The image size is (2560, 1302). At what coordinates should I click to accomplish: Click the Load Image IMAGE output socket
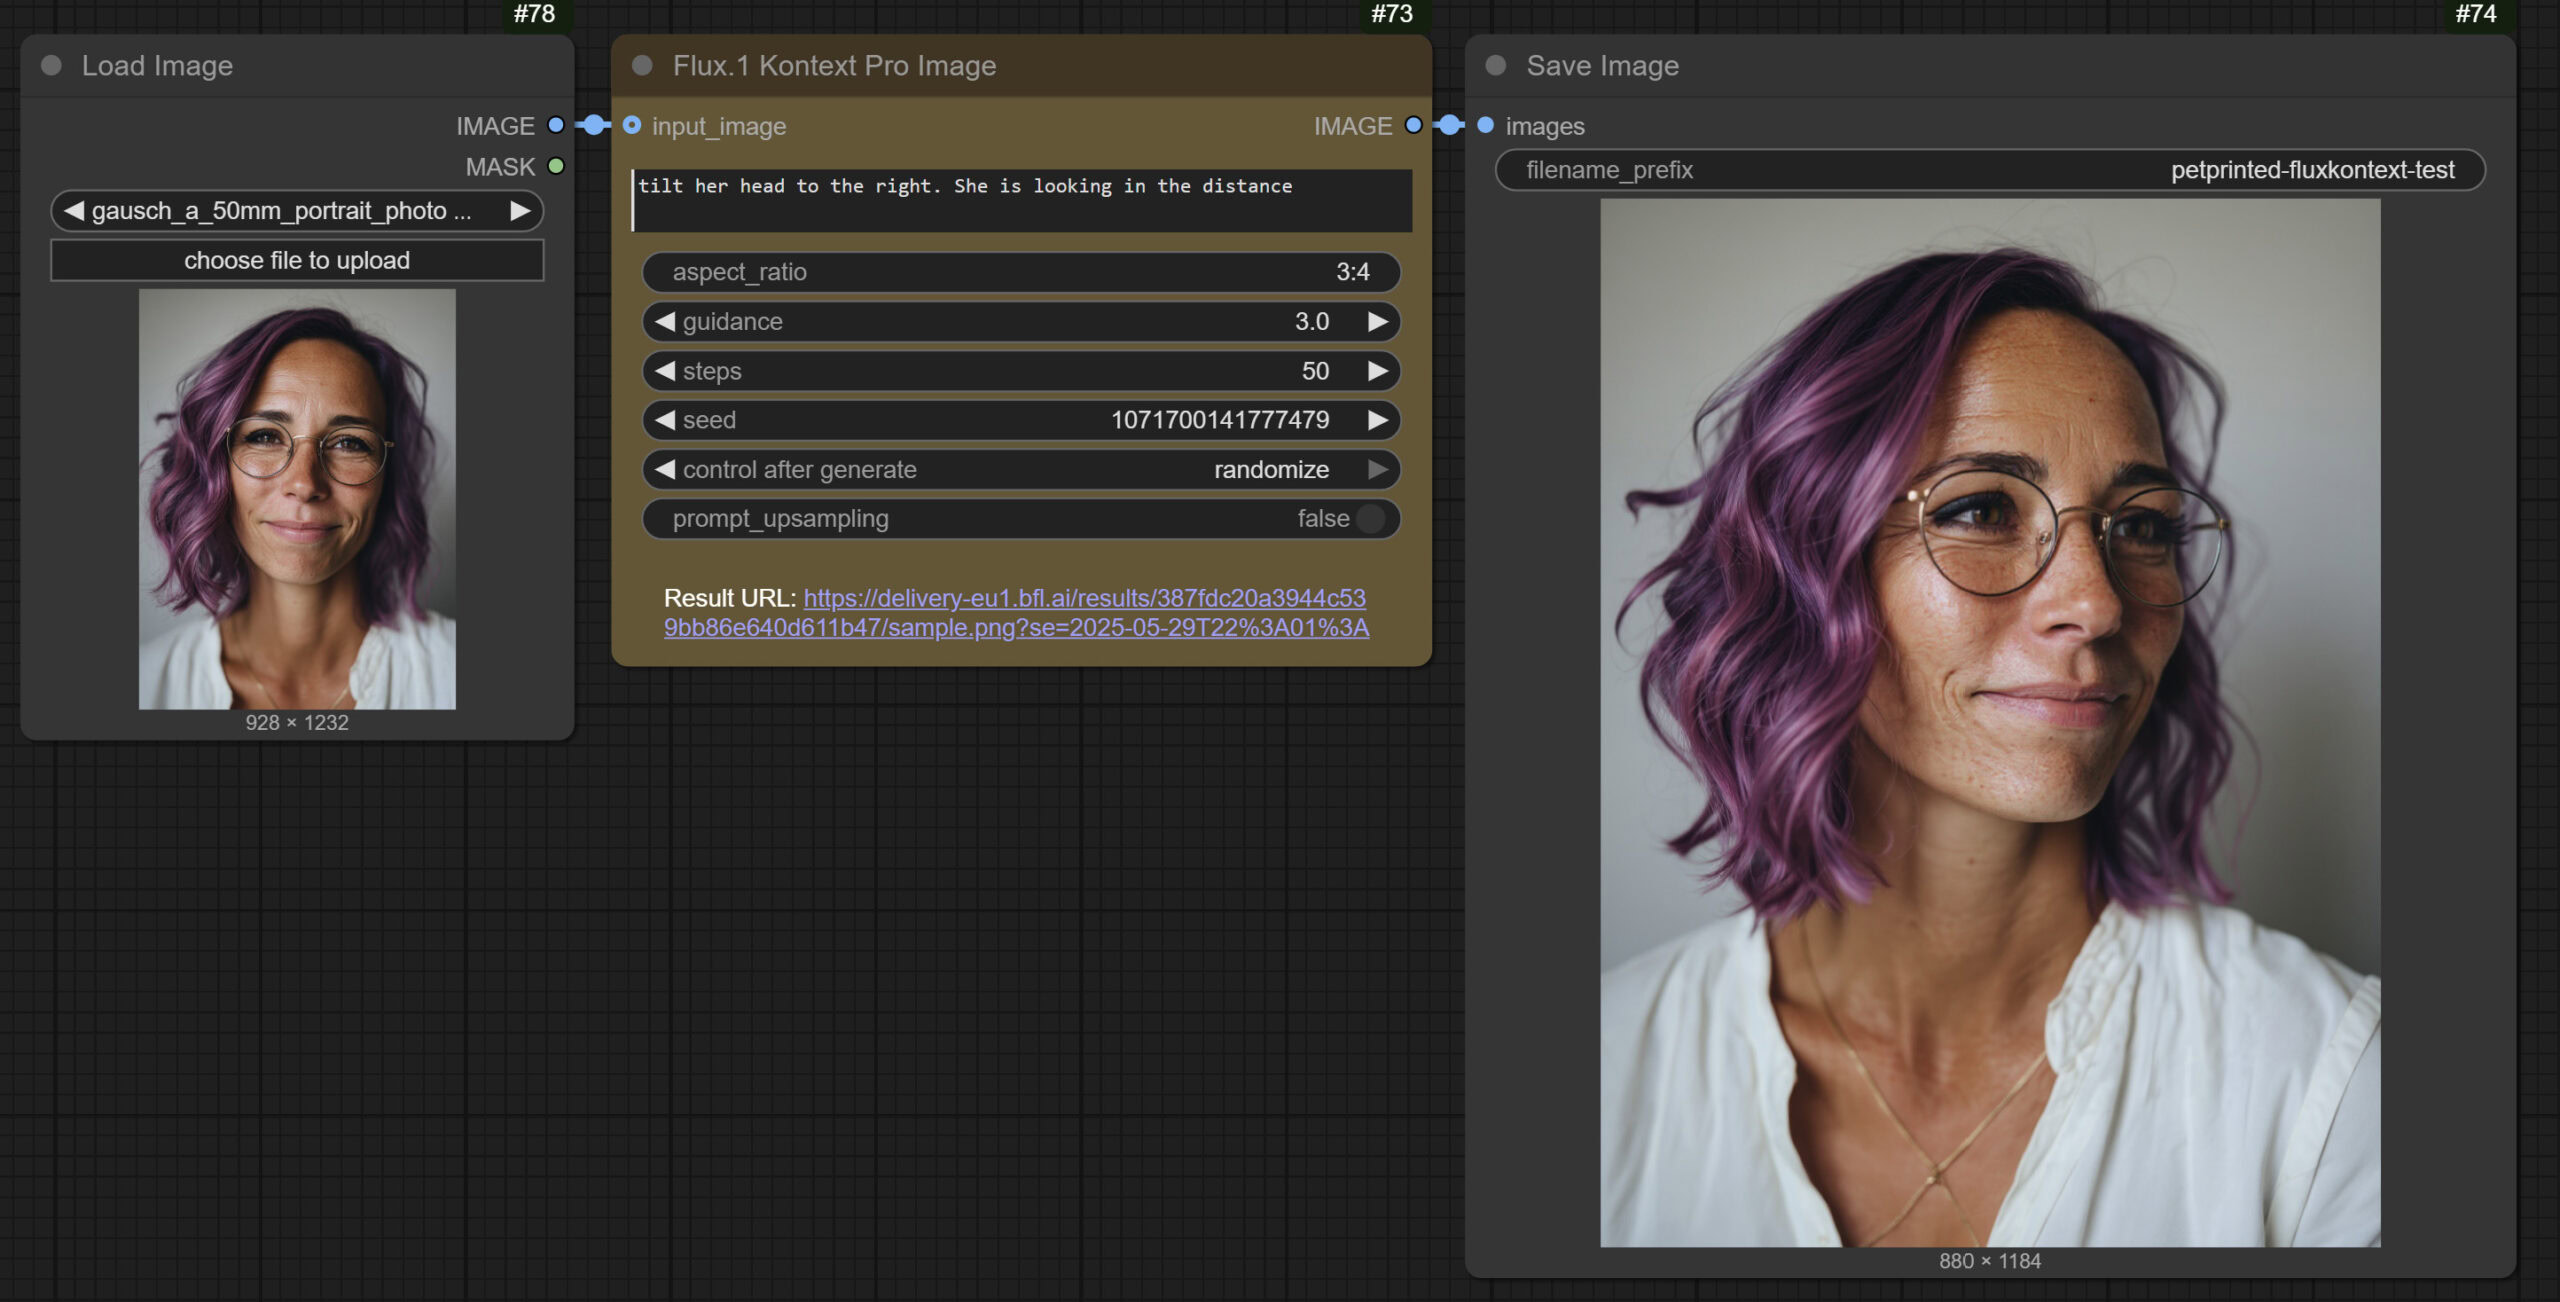(556, 125)
